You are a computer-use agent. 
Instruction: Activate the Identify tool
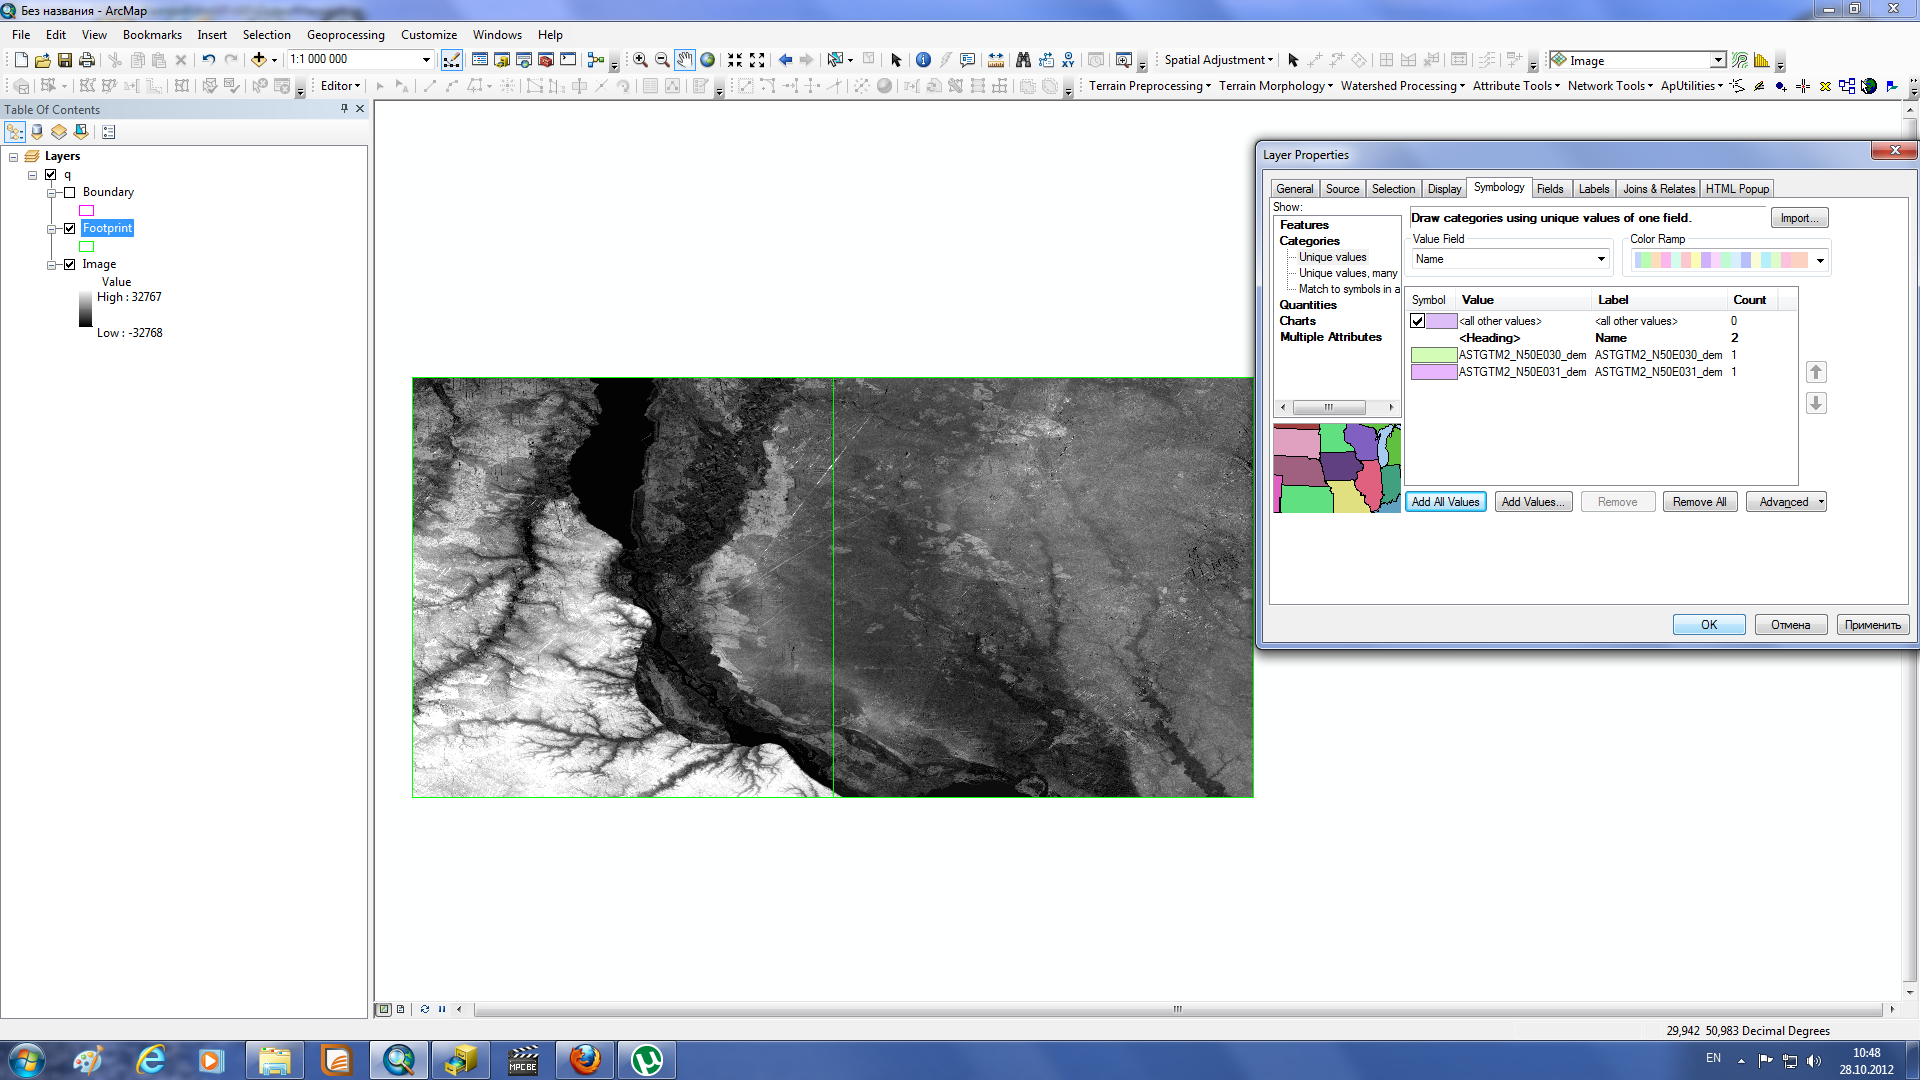[925, 60]
